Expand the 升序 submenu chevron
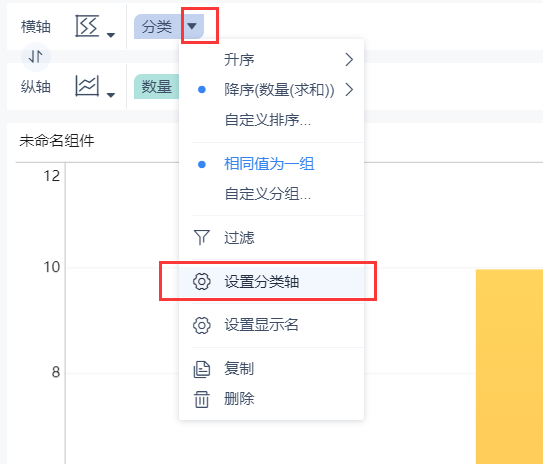 pos(349,60)
